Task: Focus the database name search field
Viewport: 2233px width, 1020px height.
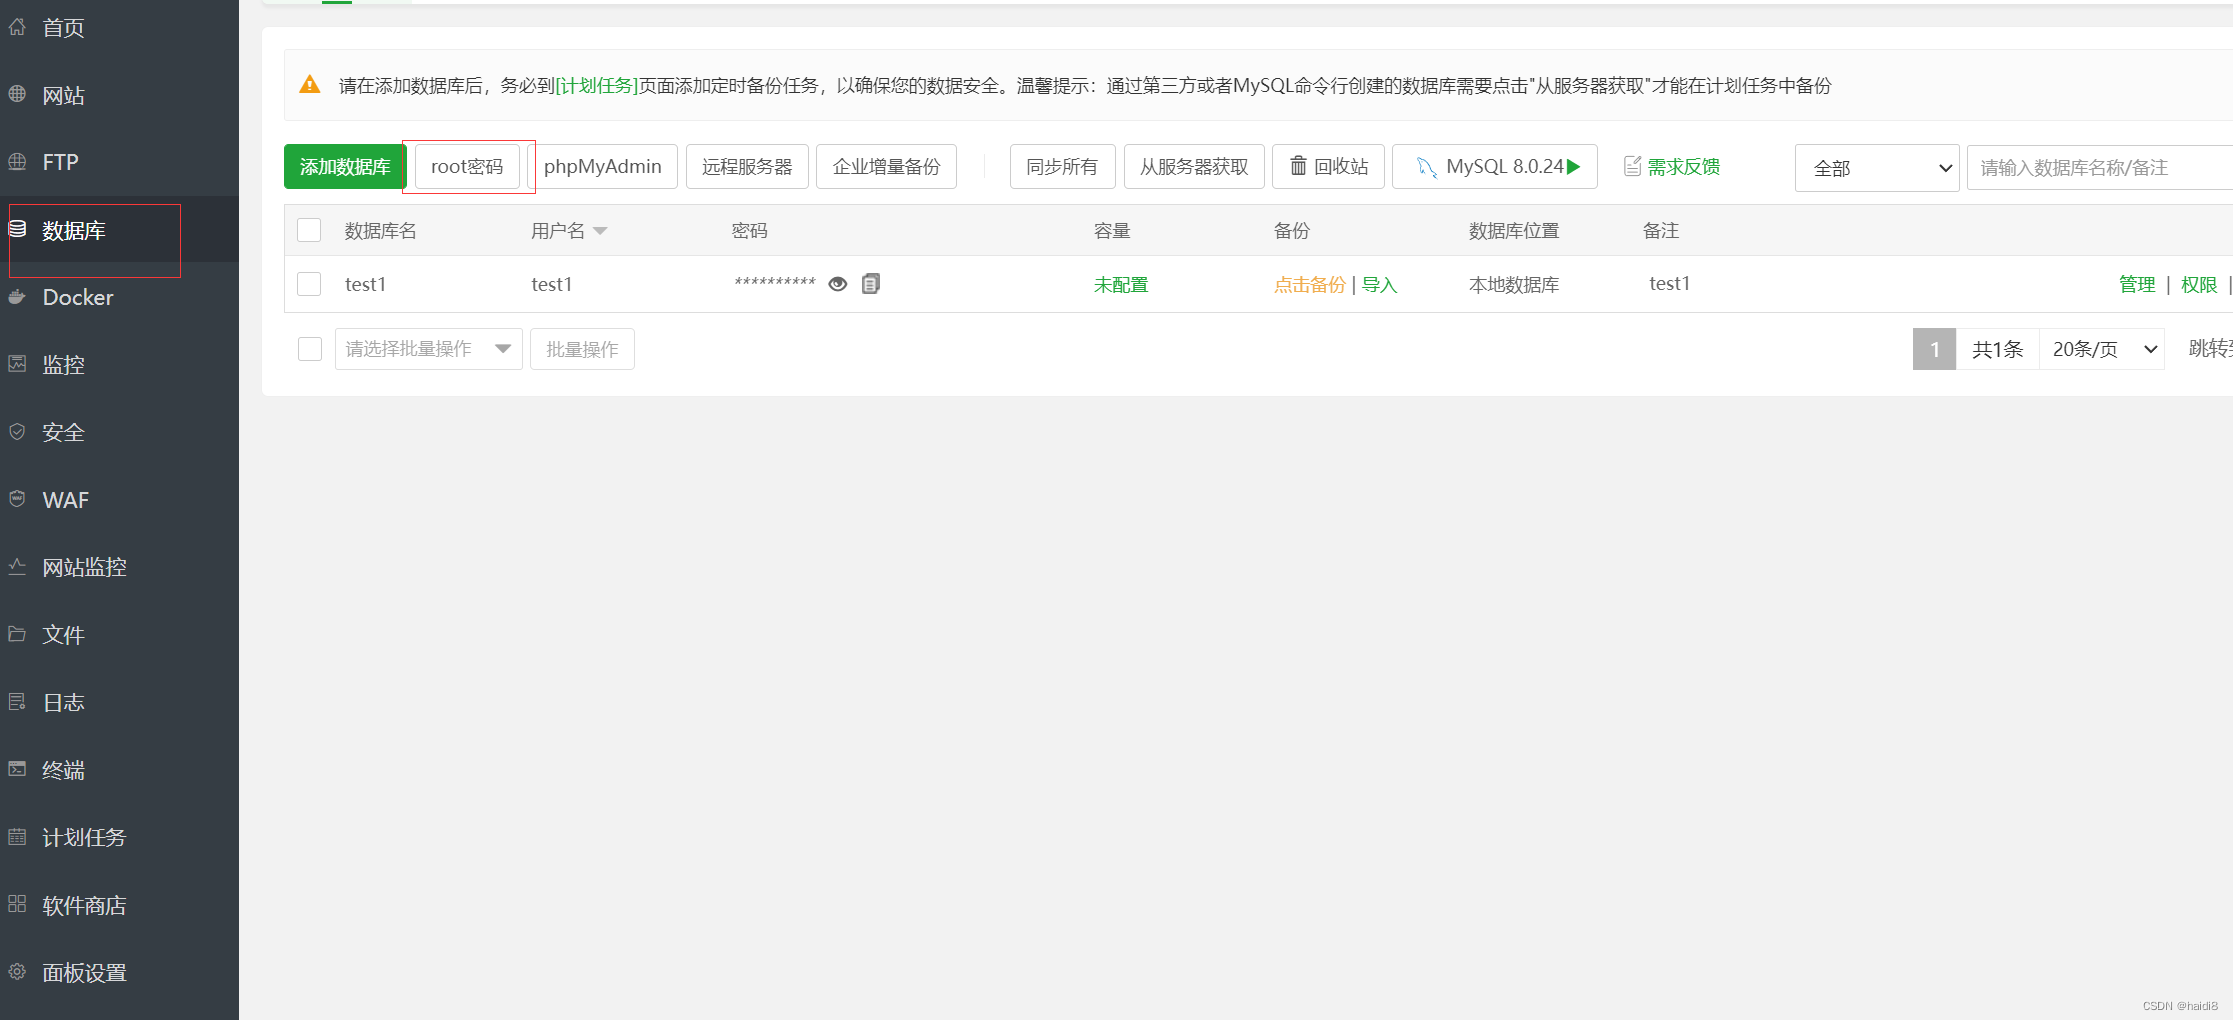Action: (x=2099, y=168)
